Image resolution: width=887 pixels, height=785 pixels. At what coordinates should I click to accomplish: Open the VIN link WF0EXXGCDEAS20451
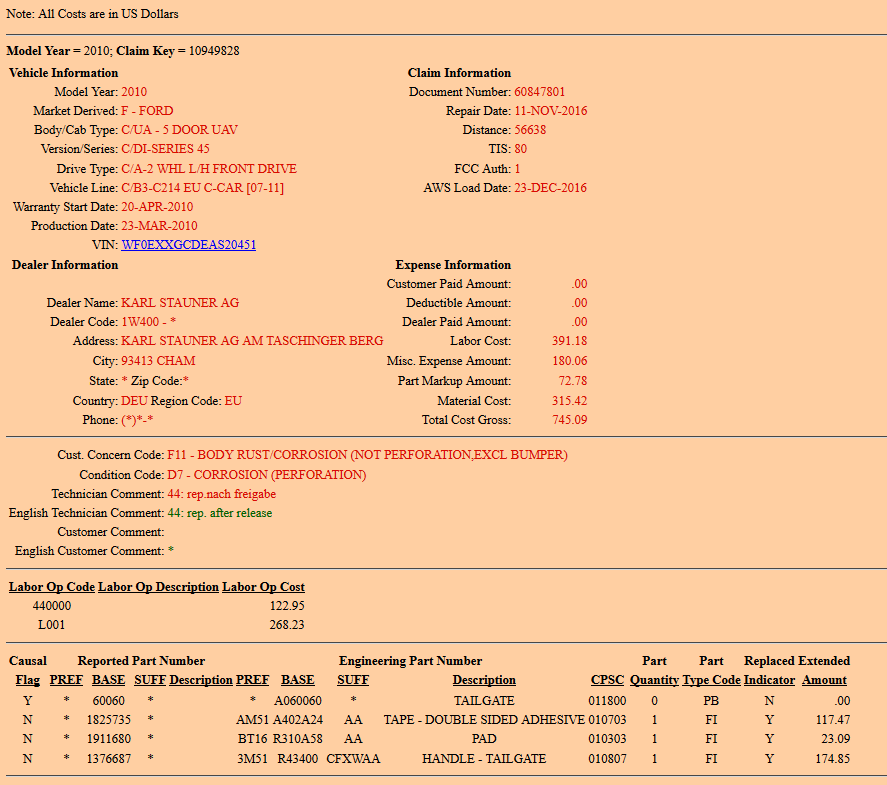click(188, 245)
